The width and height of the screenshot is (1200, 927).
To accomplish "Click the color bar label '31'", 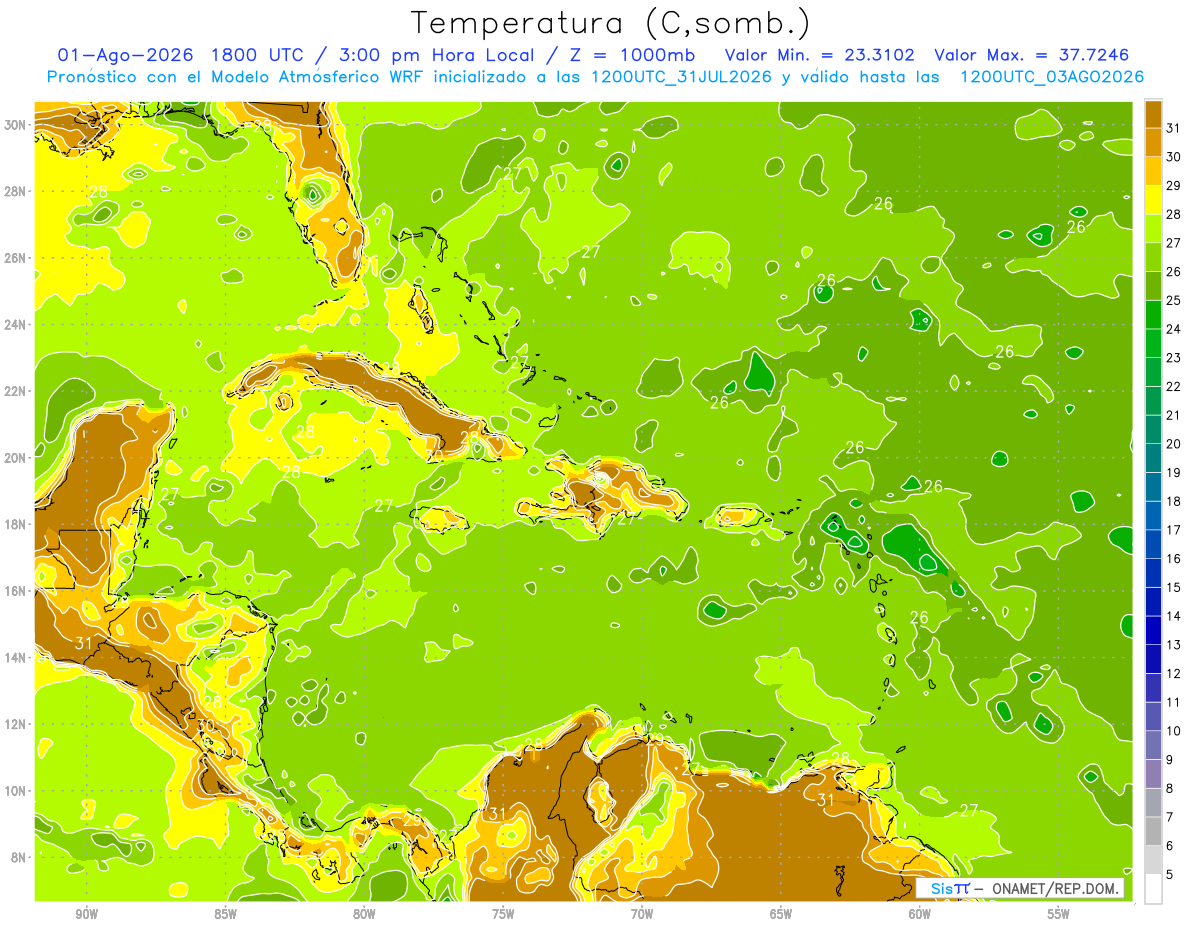I will tap(1173, 128).
